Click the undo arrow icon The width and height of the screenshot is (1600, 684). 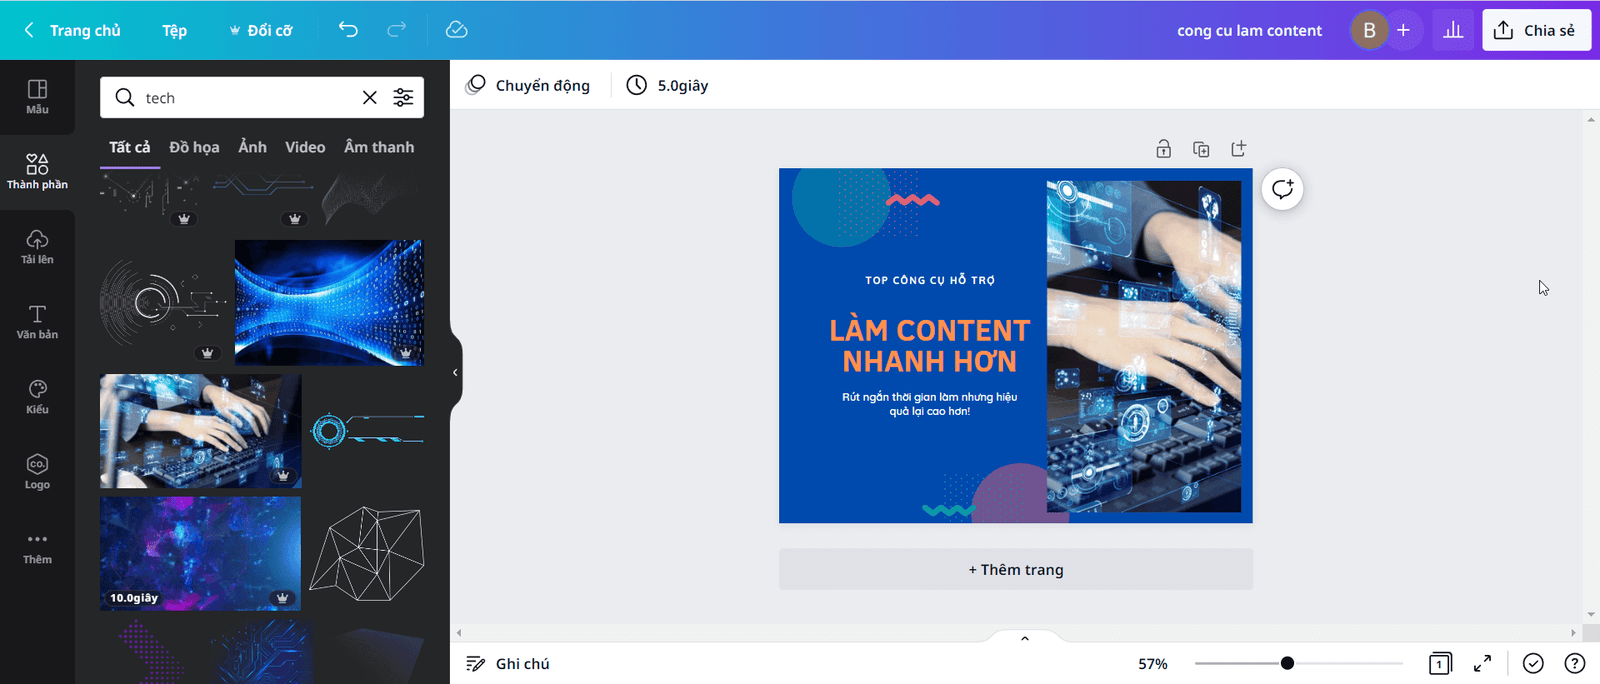tap(348, 30)
